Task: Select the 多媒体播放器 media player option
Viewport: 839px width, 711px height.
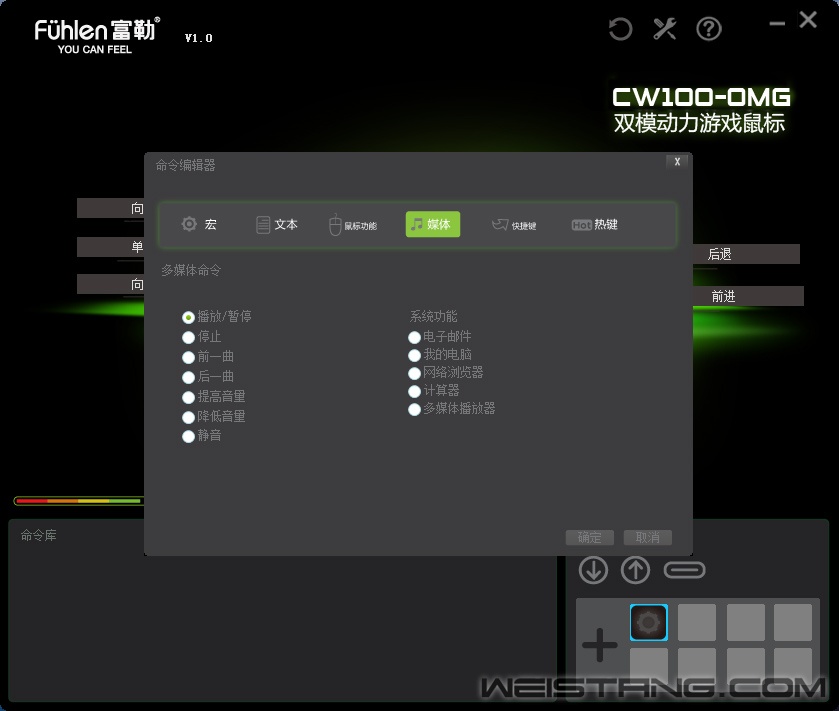Action: click(414, 409)
